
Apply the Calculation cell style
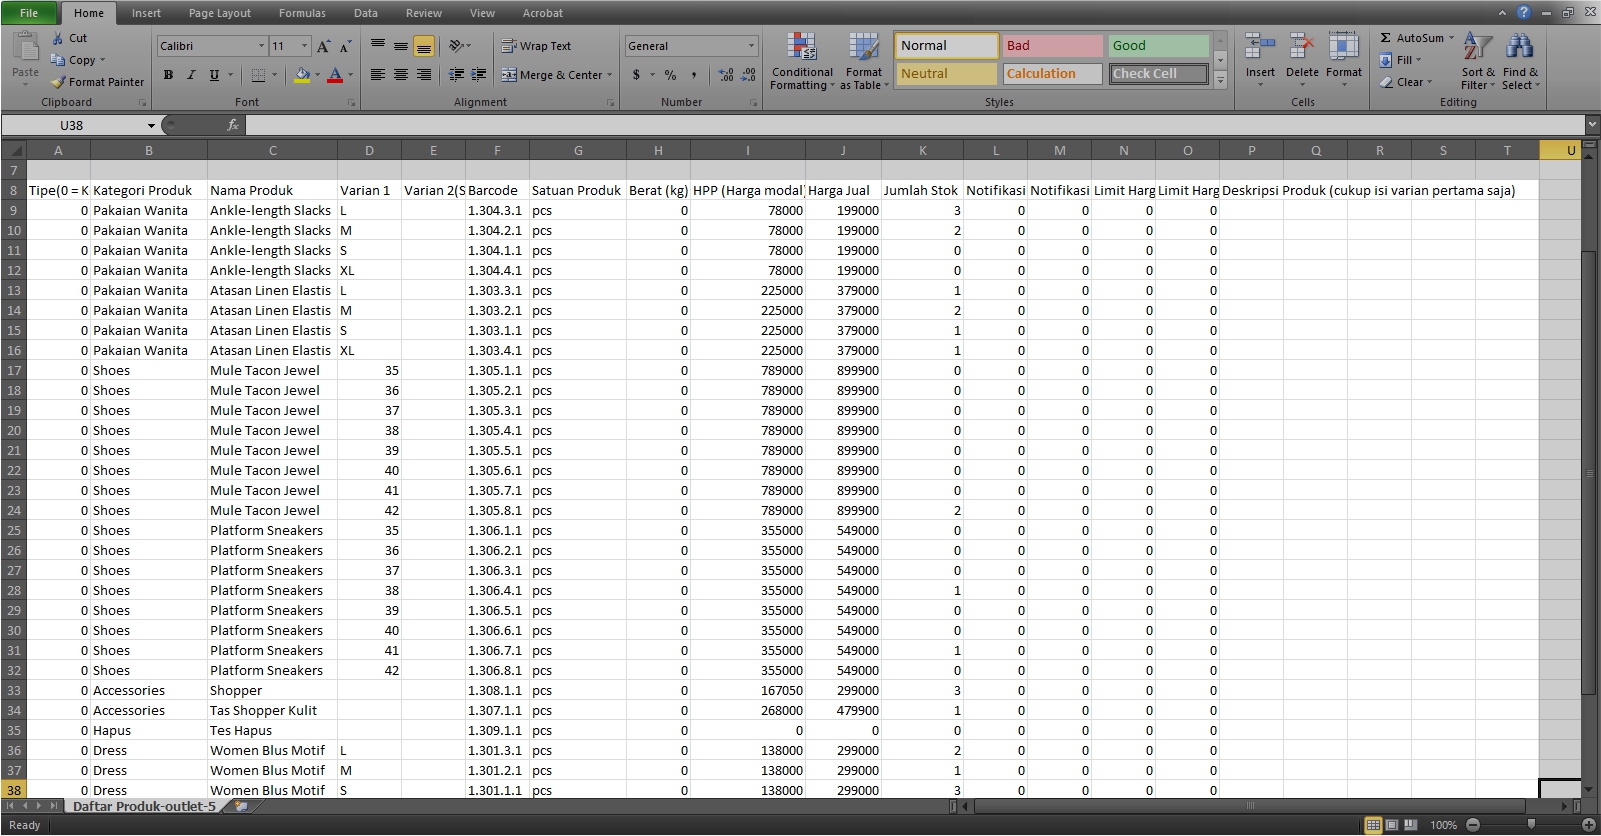1052,74
